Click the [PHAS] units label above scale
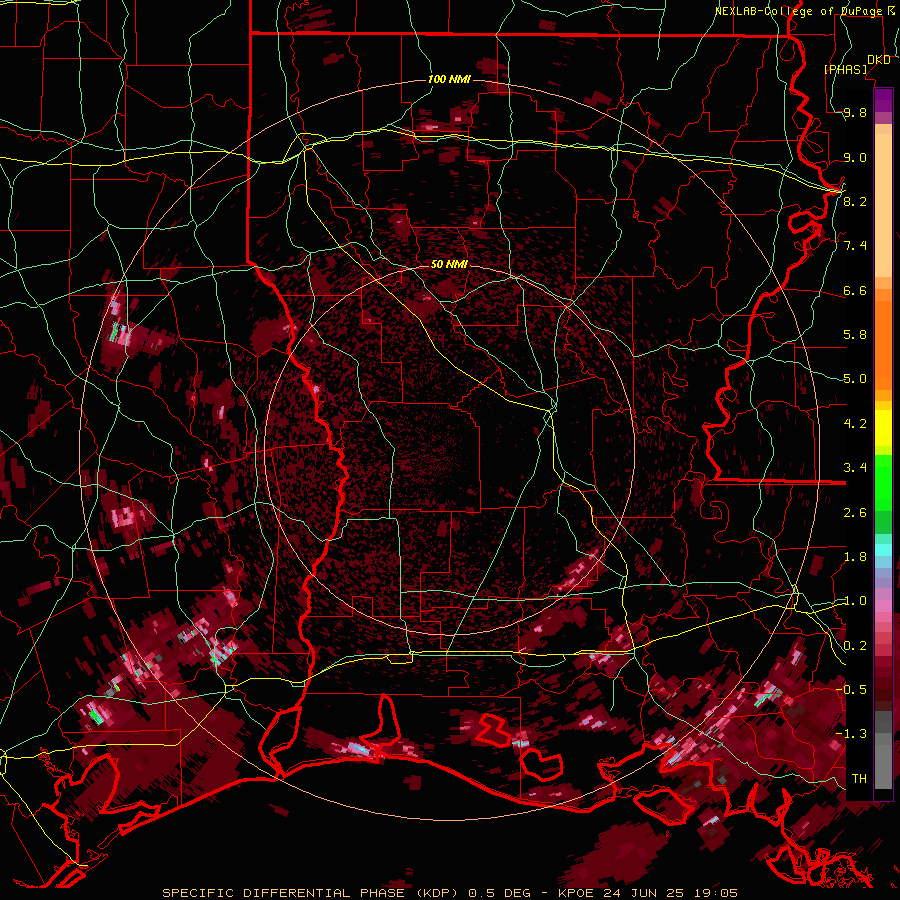Image resolution: width=900 pixels, height=900 pixels. [x=845, y=69]
